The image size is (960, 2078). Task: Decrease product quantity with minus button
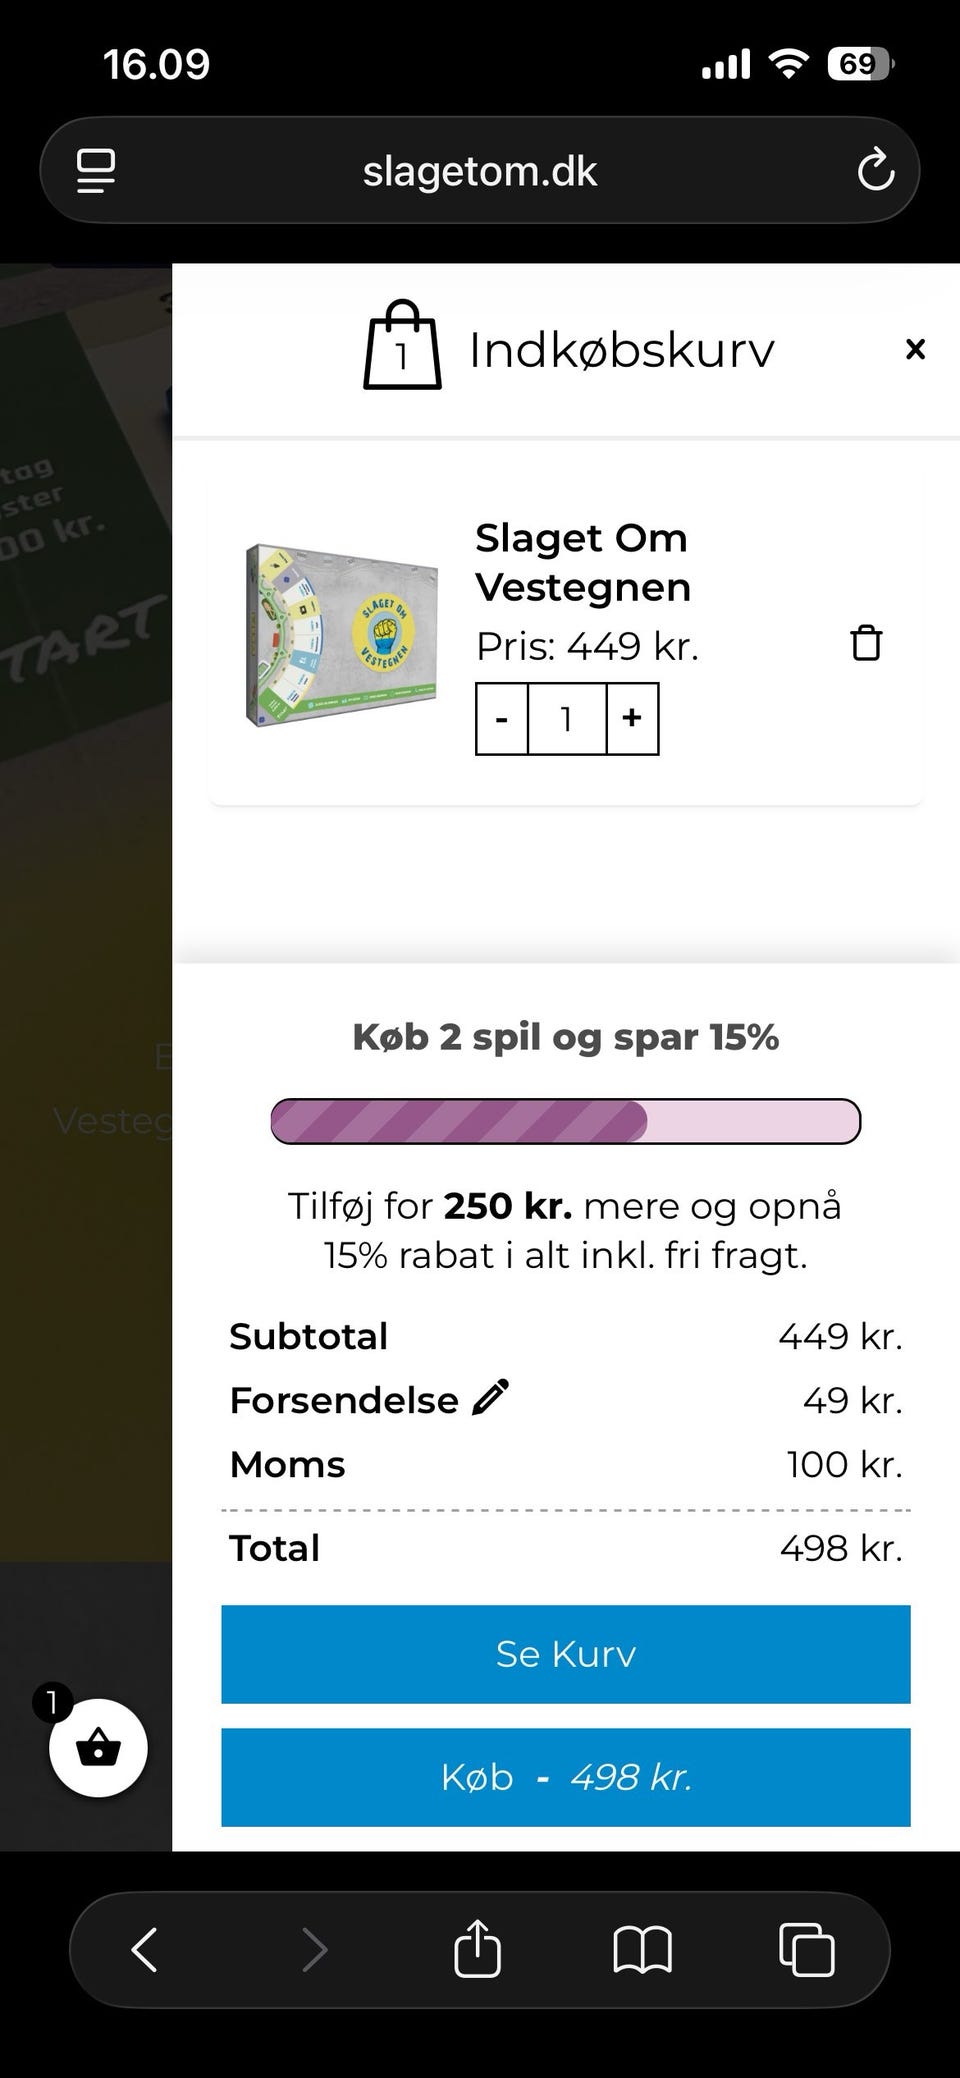click(x=502, y=719)
